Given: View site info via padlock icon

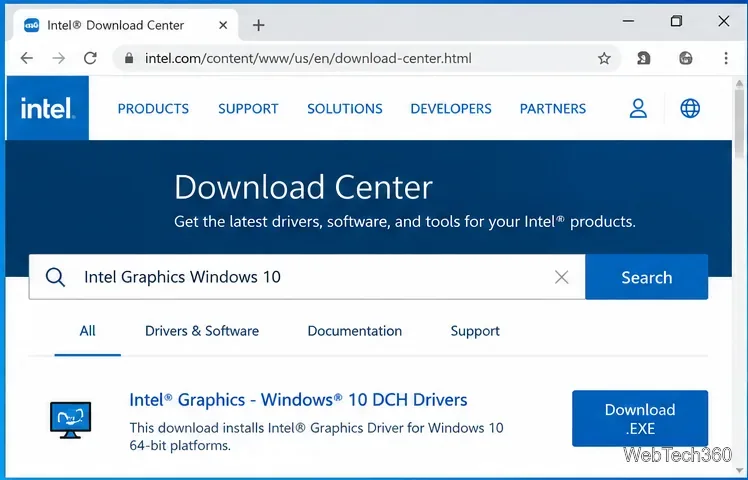Looking at the screenshot, I should [x=128, y=58].
